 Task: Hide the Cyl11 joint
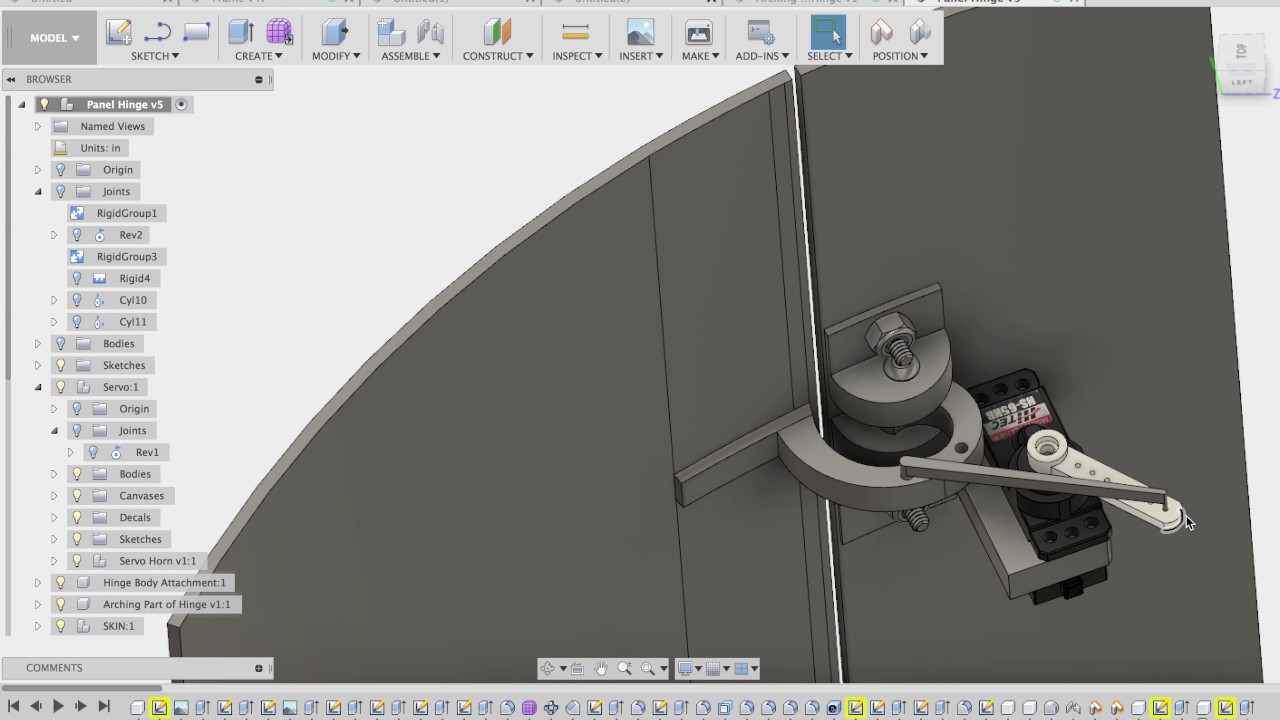[77, 322]
